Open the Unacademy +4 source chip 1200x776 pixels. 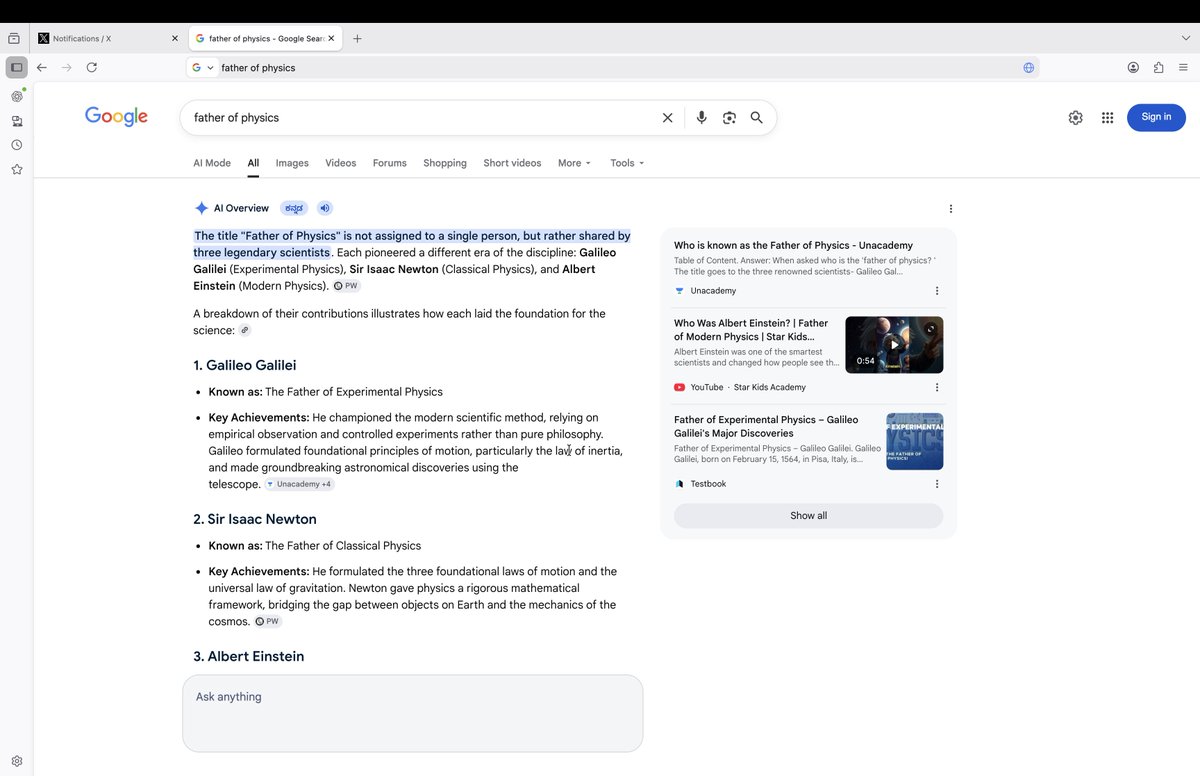click(299, 484)
